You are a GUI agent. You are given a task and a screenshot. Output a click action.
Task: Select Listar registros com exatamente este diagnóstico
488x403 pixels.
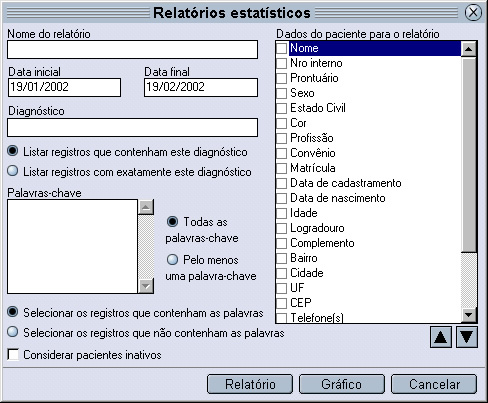click(13, 171)
